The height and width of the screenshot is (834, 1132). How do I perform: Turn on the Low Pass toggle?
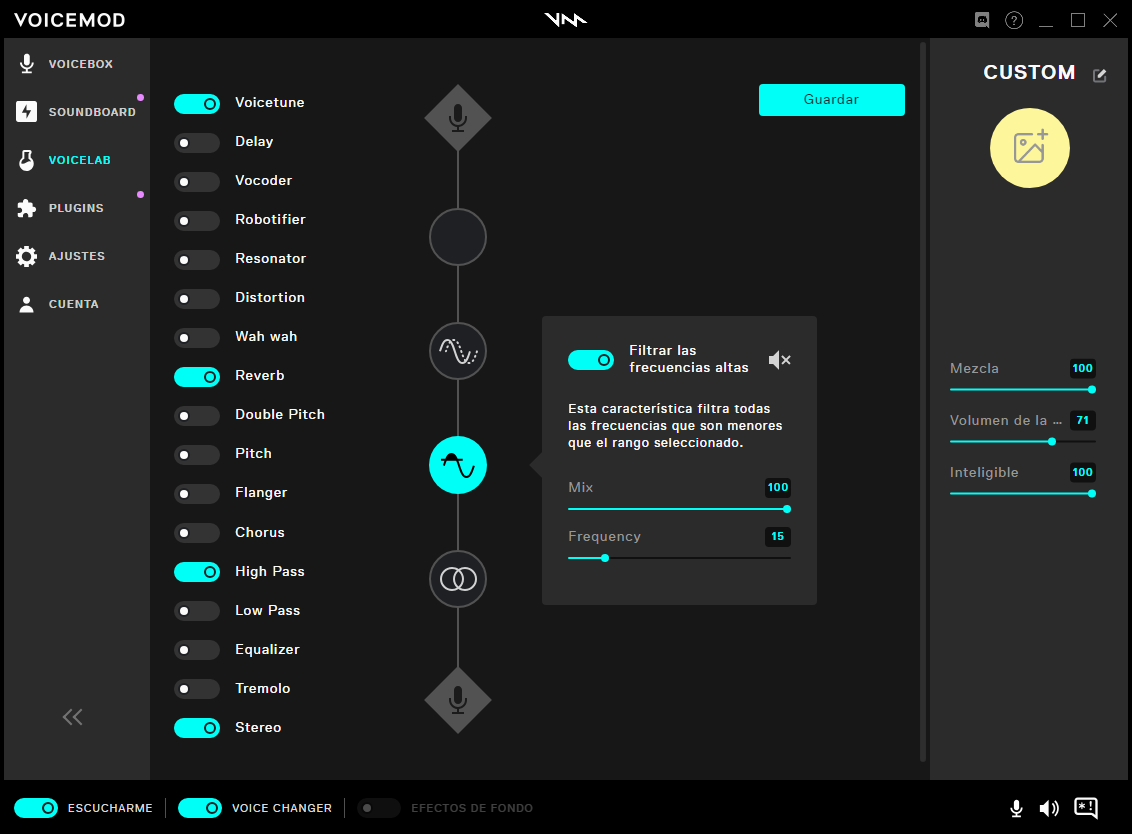[197, 612]
